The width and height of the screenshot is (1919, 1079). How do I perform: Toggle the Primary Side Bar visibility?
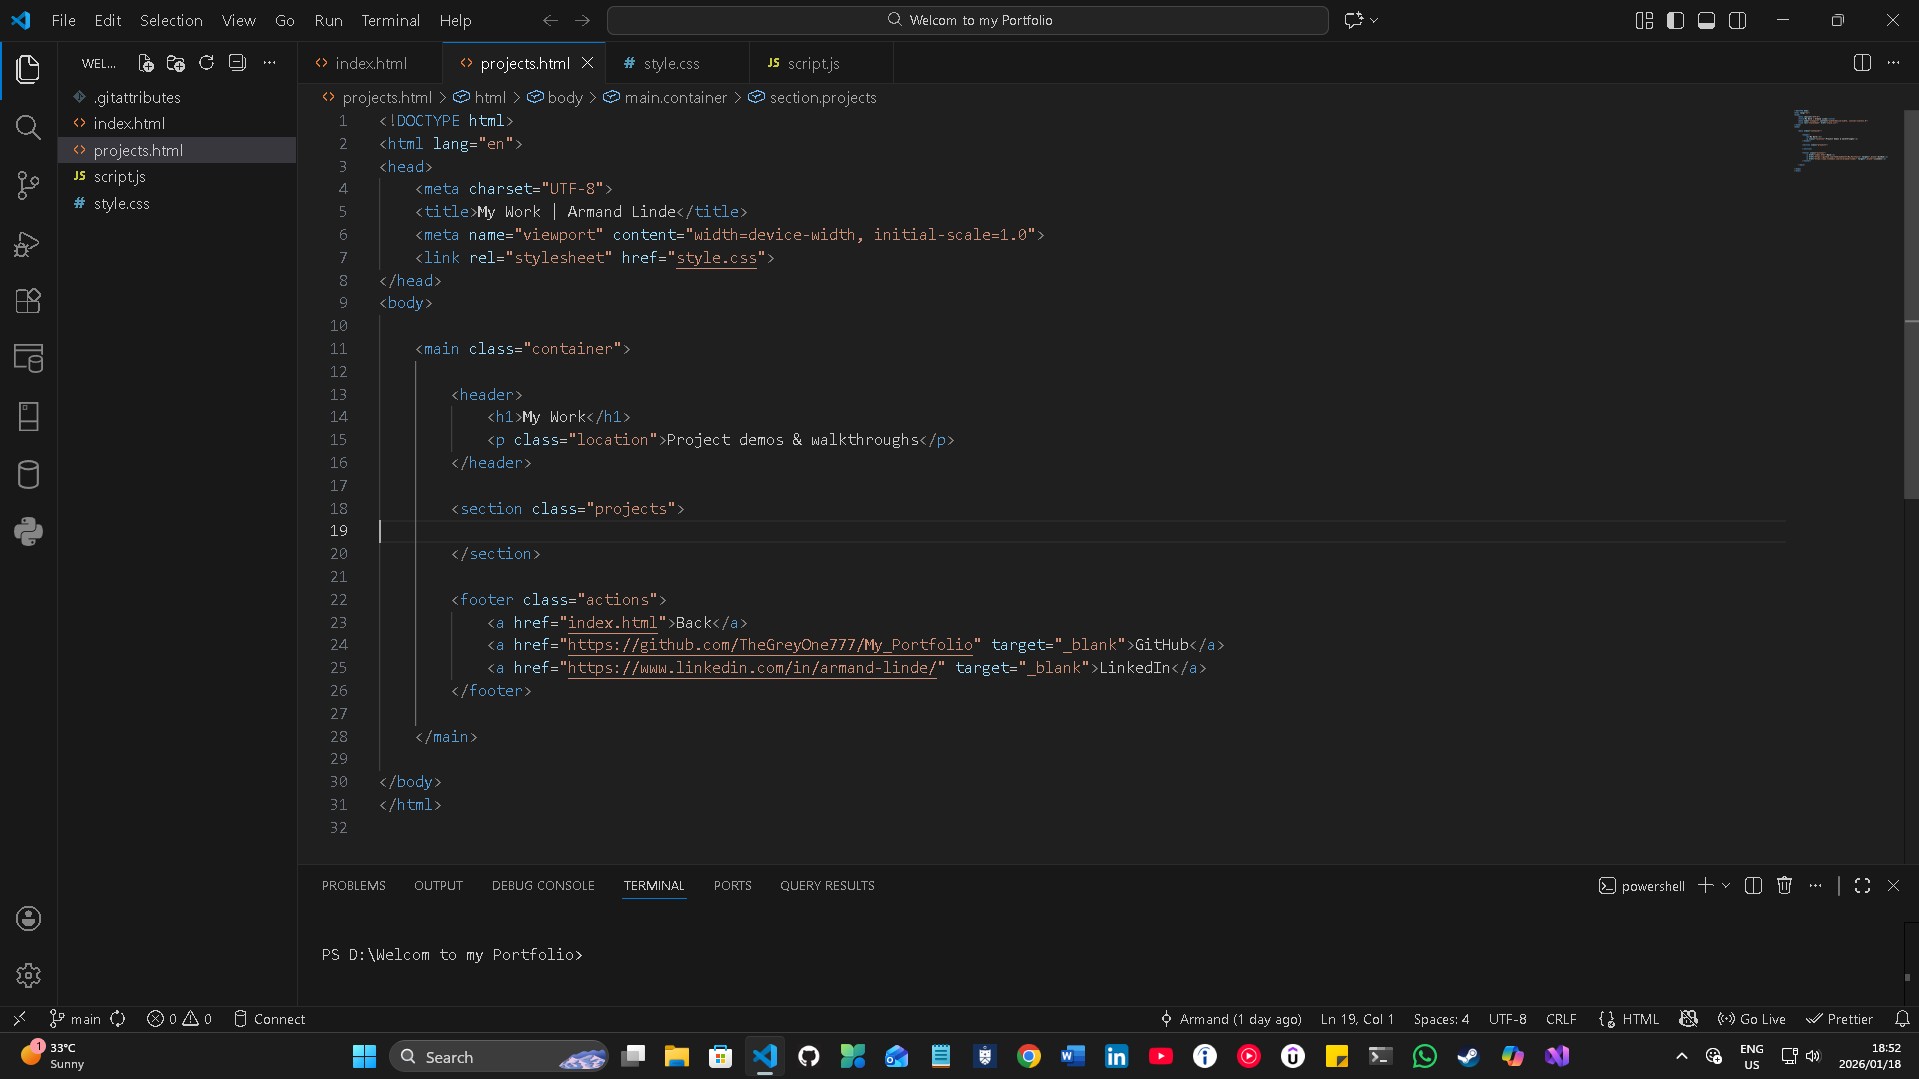pyautogui.click(x=1674, y=20)
